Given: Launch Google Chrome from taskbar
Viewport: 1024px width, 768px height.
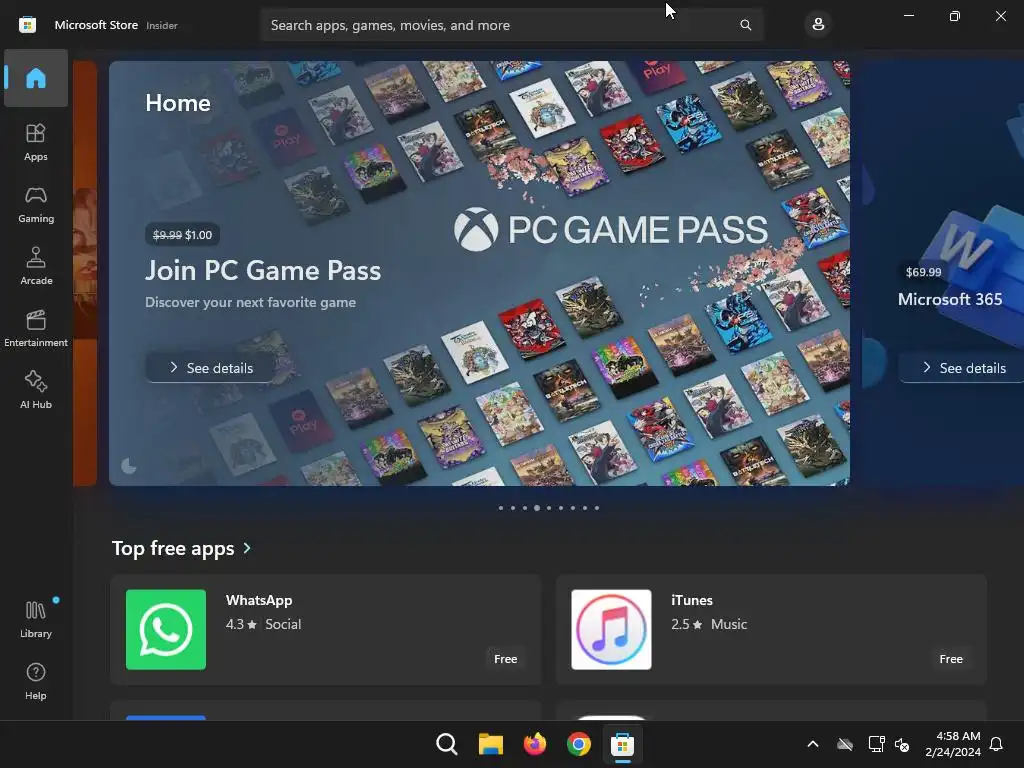Looking at the screenshot, I should coord(579,744).
